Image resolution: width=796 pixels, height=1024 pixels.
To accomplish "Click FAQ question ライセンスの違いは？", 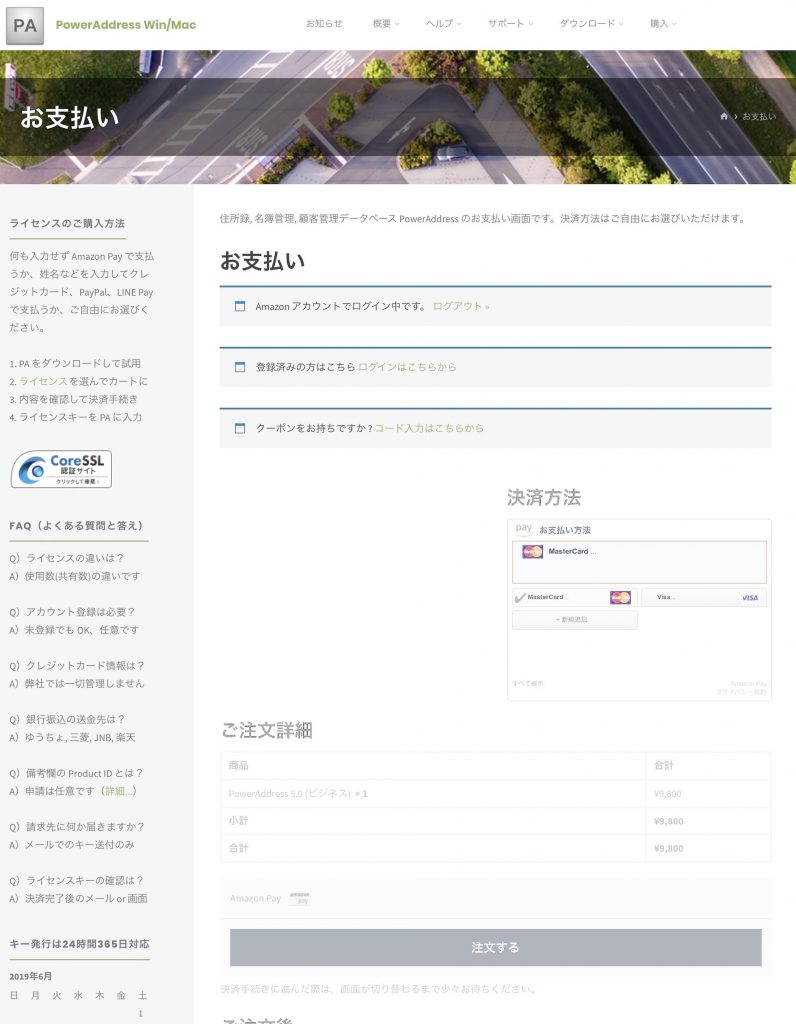I will (67, 558).
